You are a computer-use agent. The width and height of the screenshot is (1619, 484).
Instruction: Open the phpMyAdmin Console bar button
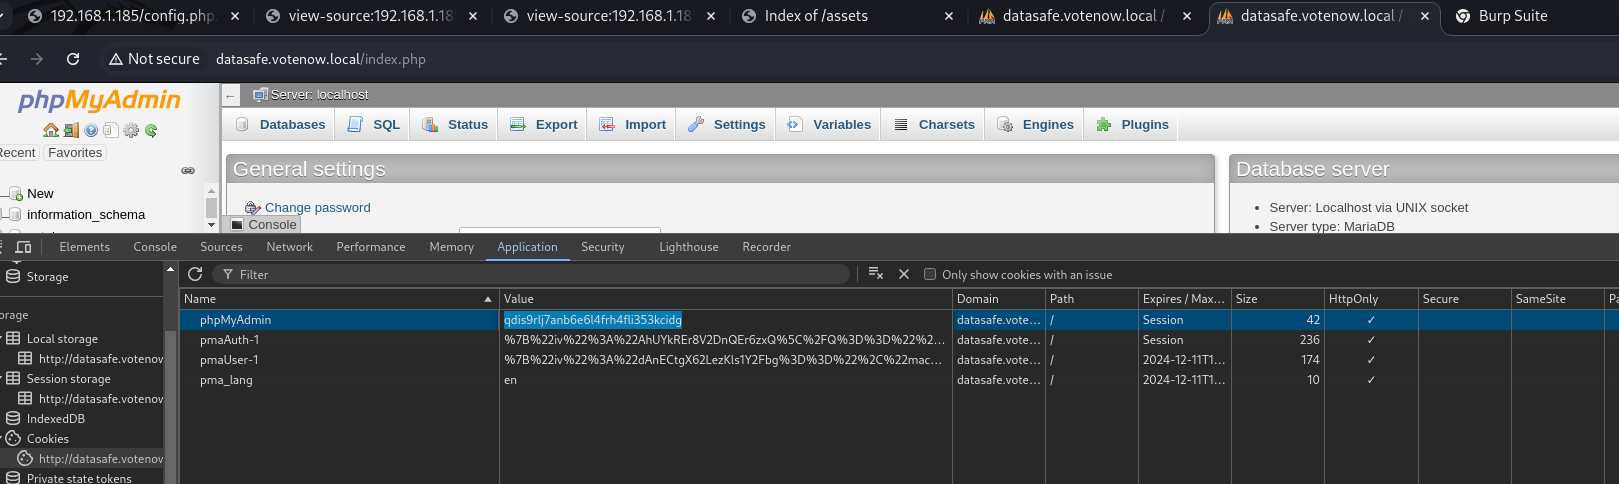[263, 224]
